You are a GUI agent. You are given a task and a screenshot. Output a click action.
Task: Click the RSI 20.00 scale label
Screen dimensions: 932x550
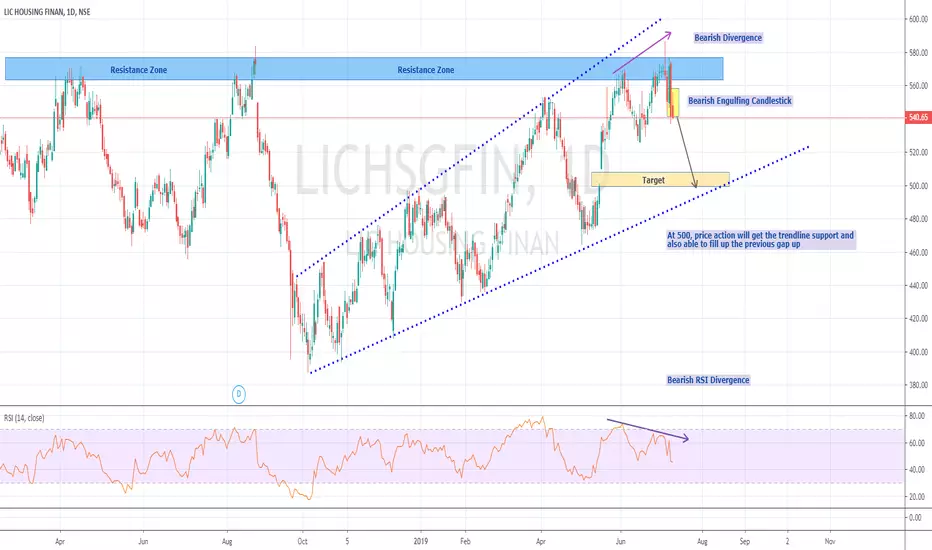click(x=917, y=496)
